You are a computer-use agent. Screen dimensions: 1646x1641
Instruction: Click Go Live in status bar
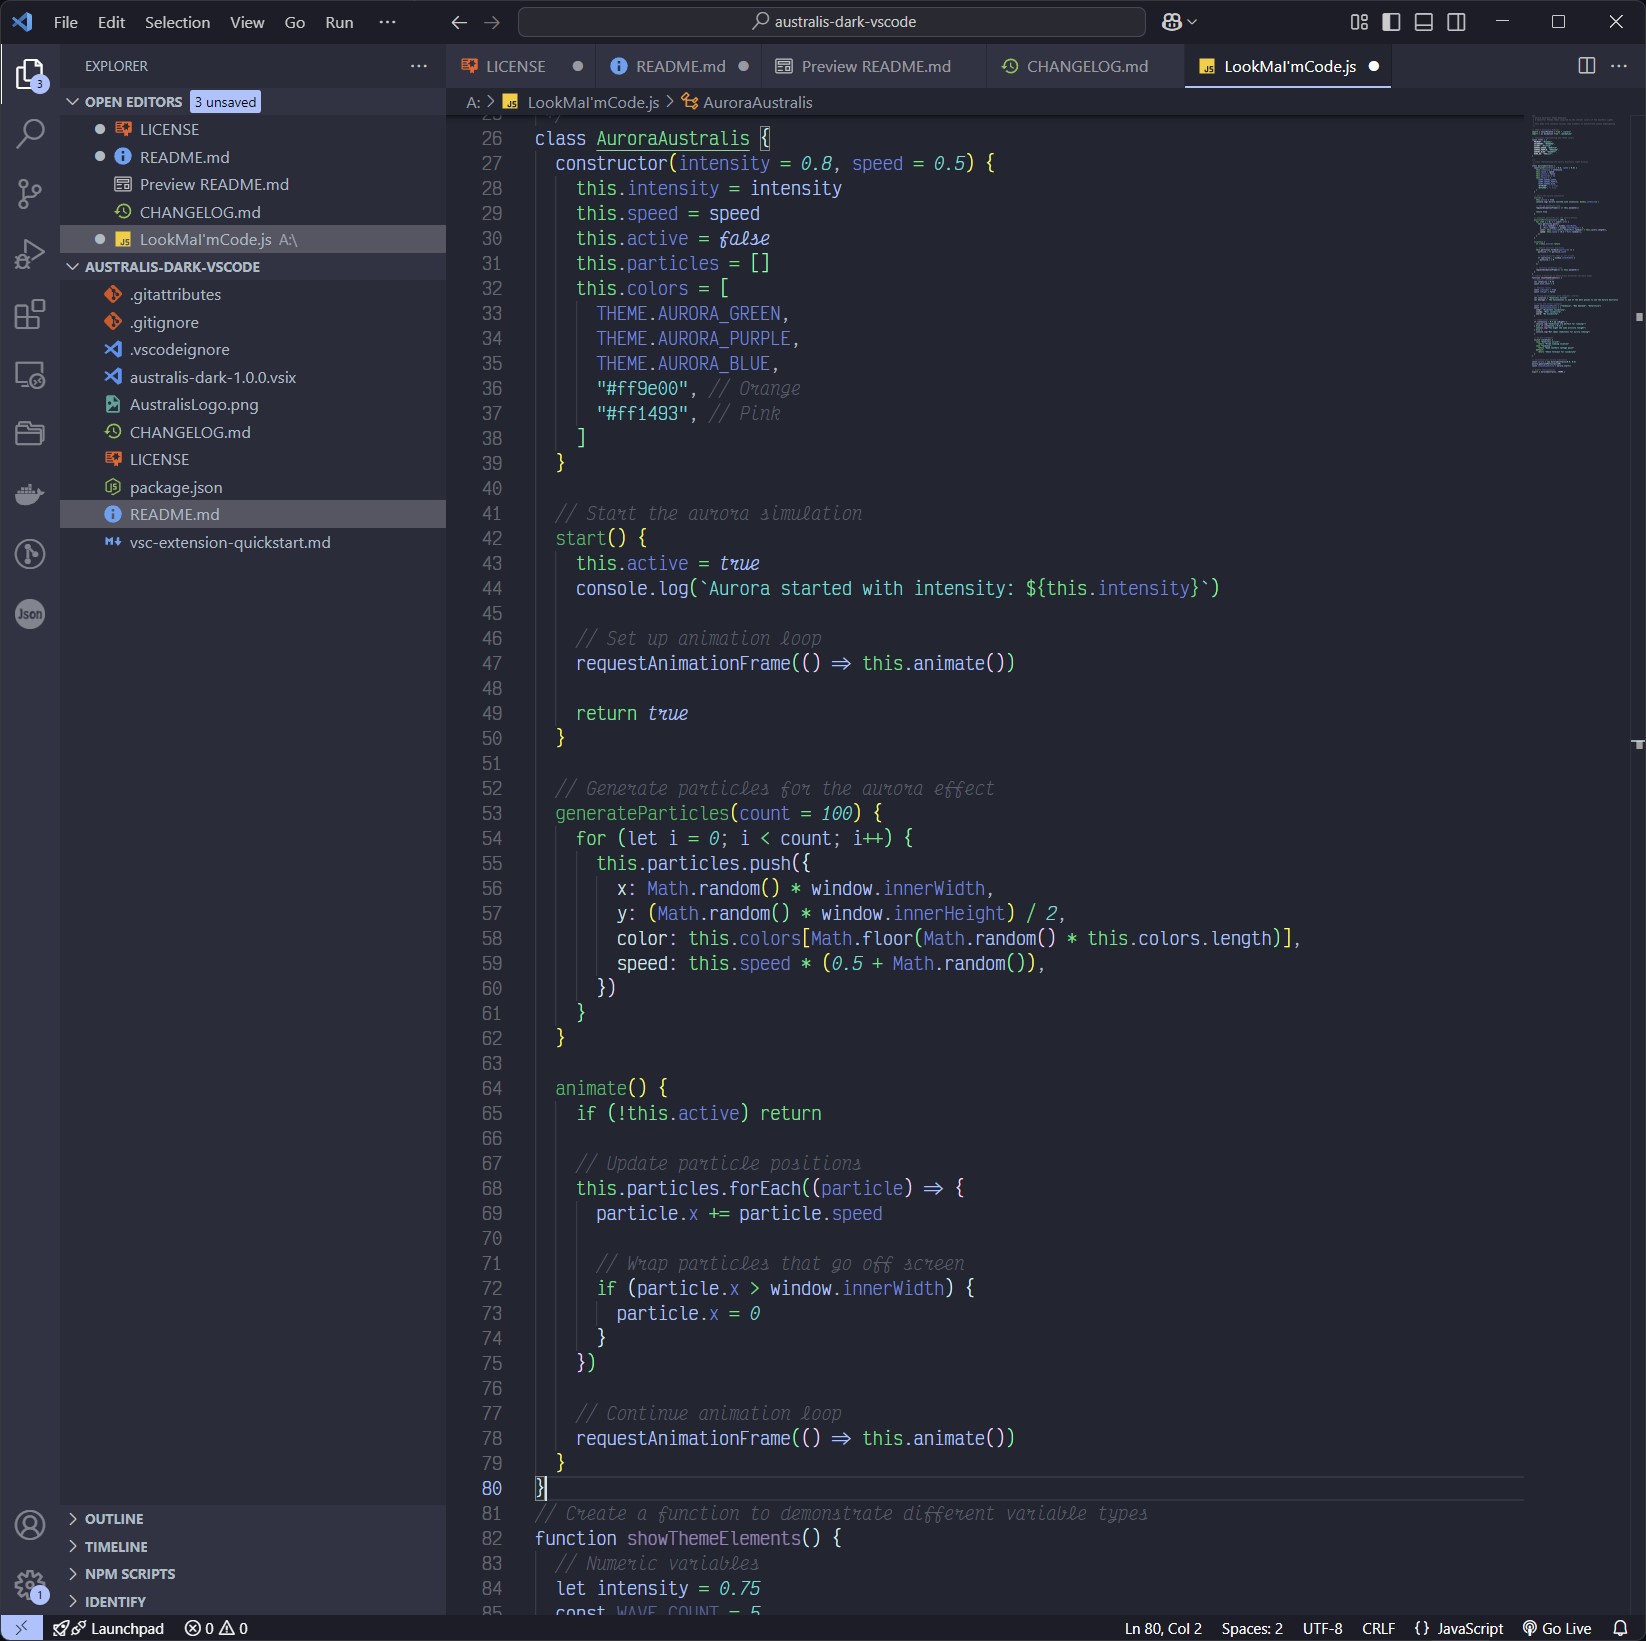click(x=1557, y=1629)
